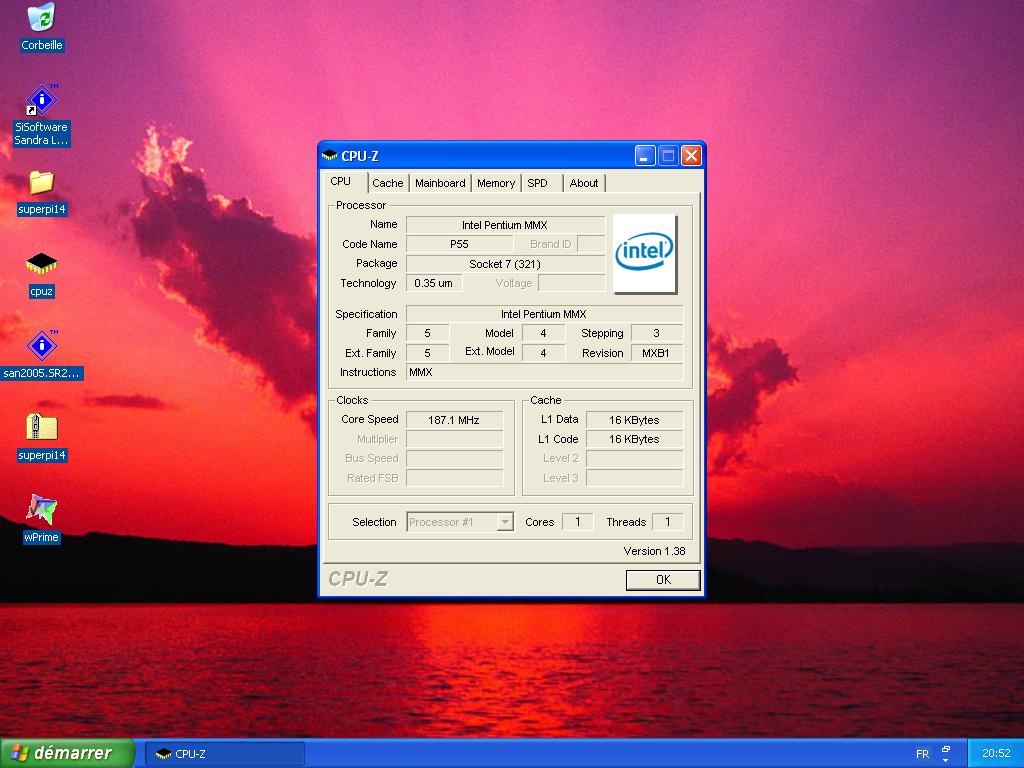The image size is (1024, 768).
Task: Close the CPU-Z window
Action: click(x=690, y=155)
